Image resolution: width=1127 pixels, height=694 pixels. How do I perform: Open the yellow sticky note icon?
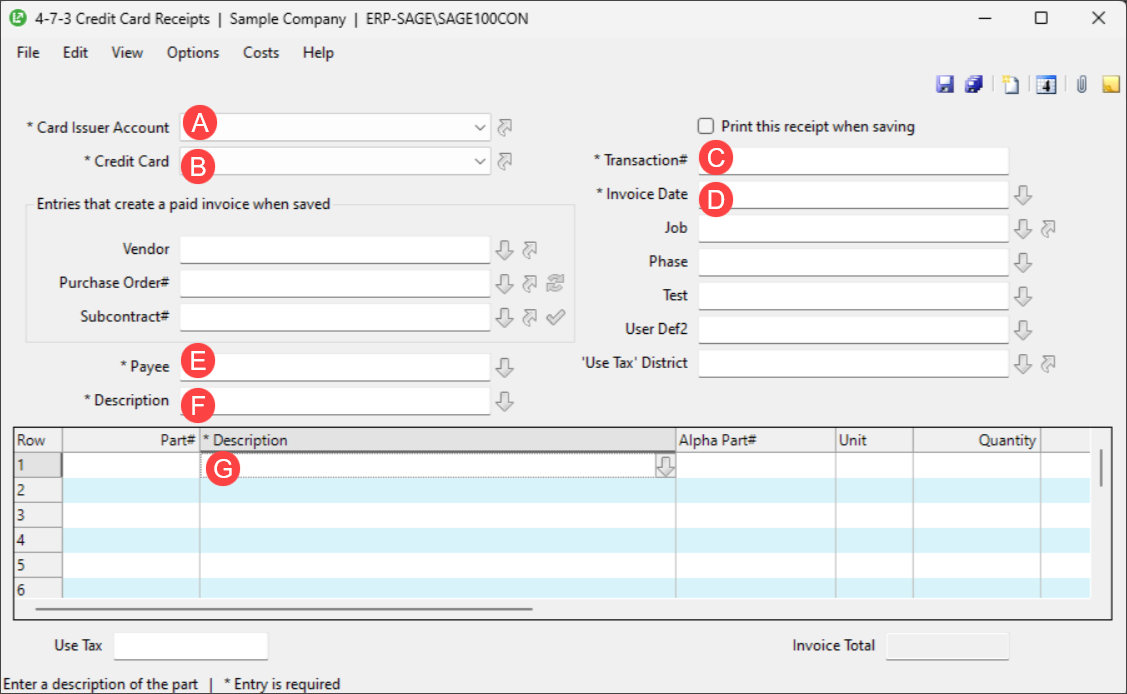1110,84
